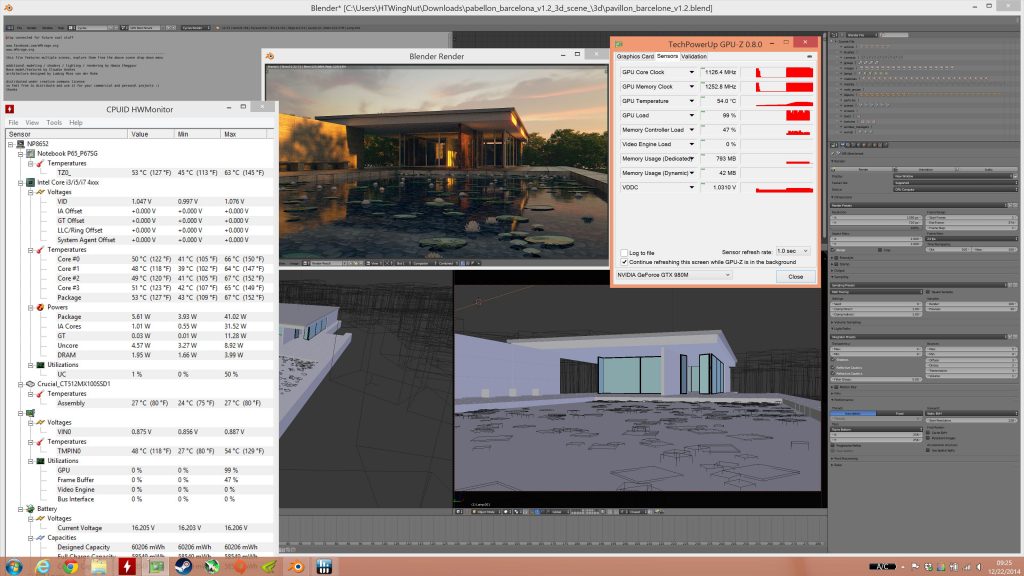Viewport: 1024px width, 576px height.
Task: Open the GPU Temperature sensor dropdown
Action: tap(692, 101)
